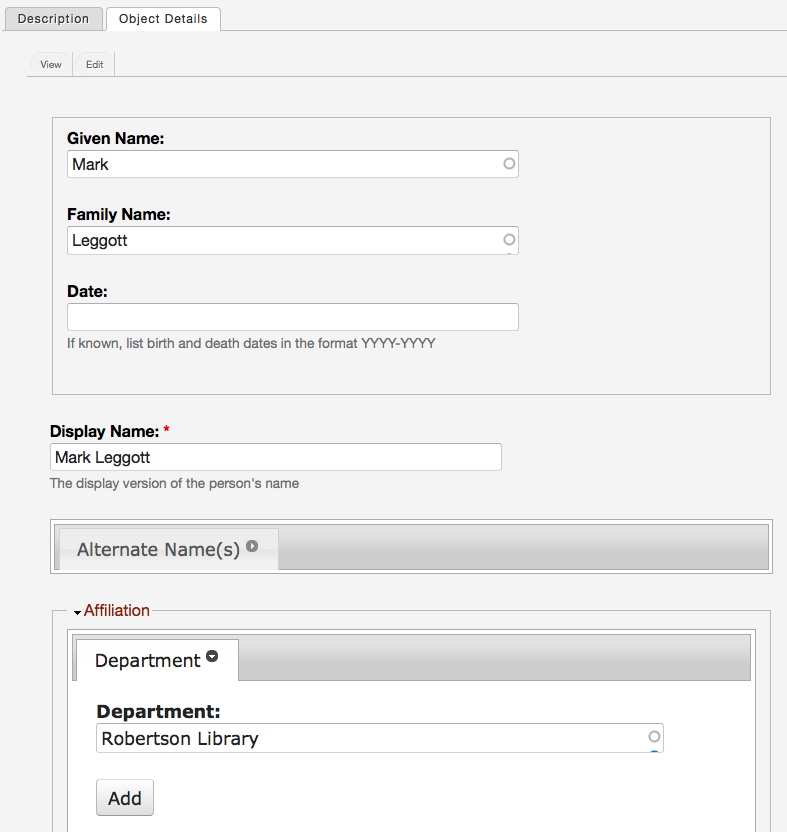Viewport: 787px width, 832px height.
Task: Open the View sub-tab
Action: (x=51, y=65)
